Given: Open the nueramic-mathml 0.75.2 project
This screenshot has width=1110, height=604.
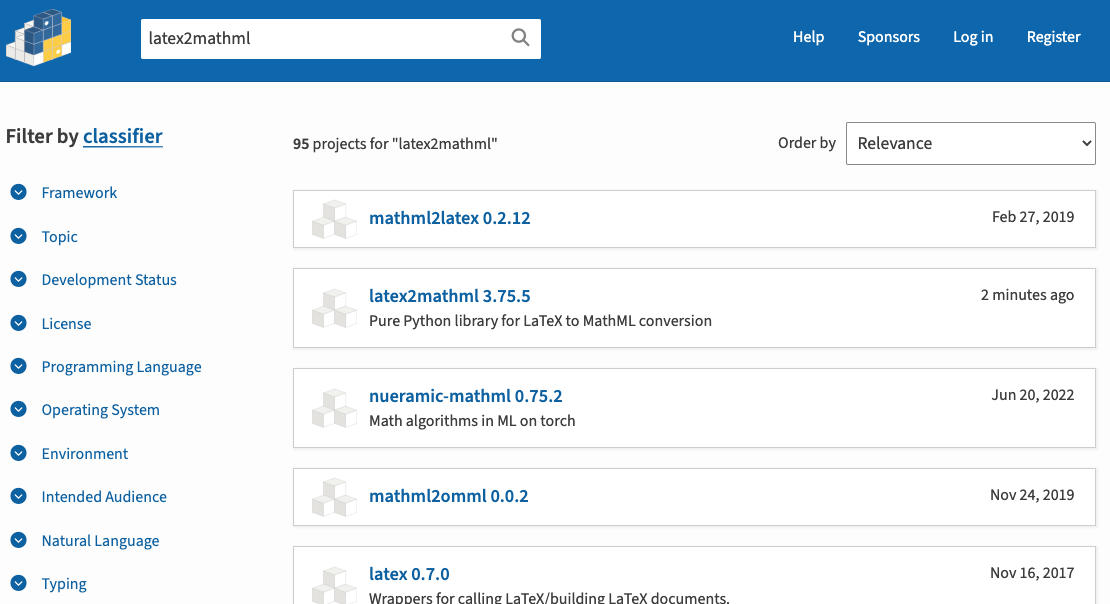Looking at the screenshot, I should pos(466,396).
